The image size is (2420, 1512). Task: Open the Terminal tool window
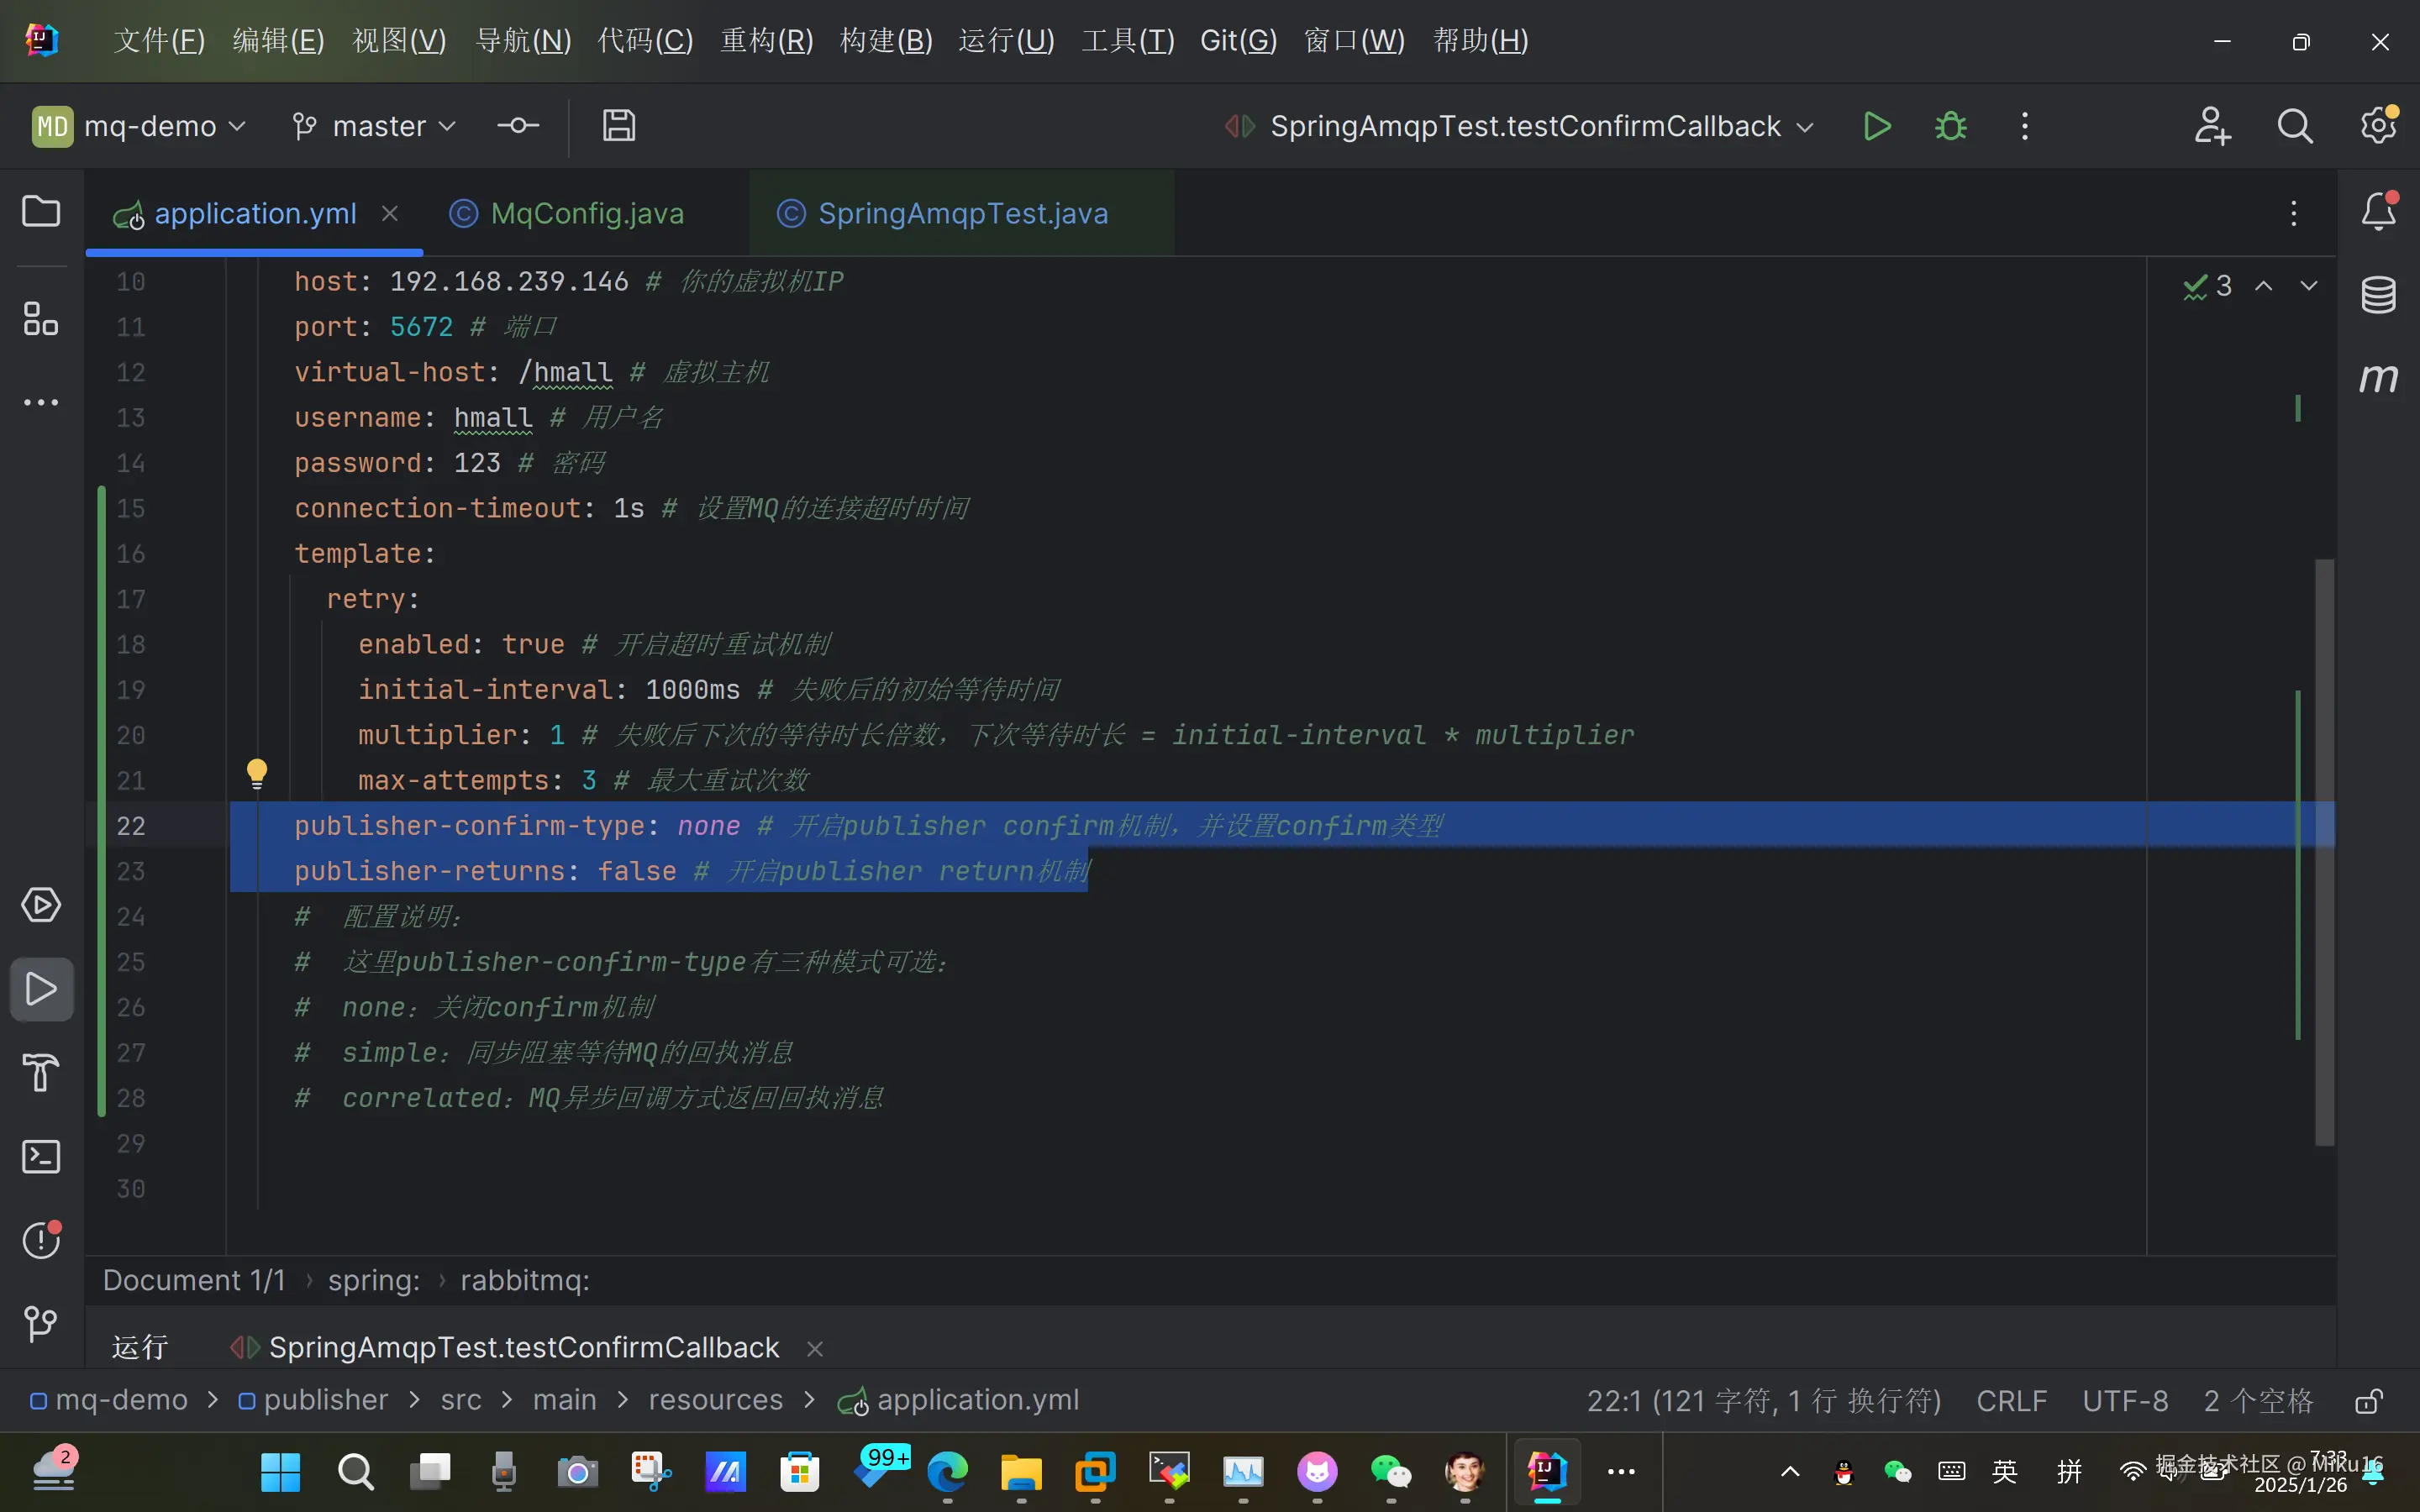click(41, 1157)
